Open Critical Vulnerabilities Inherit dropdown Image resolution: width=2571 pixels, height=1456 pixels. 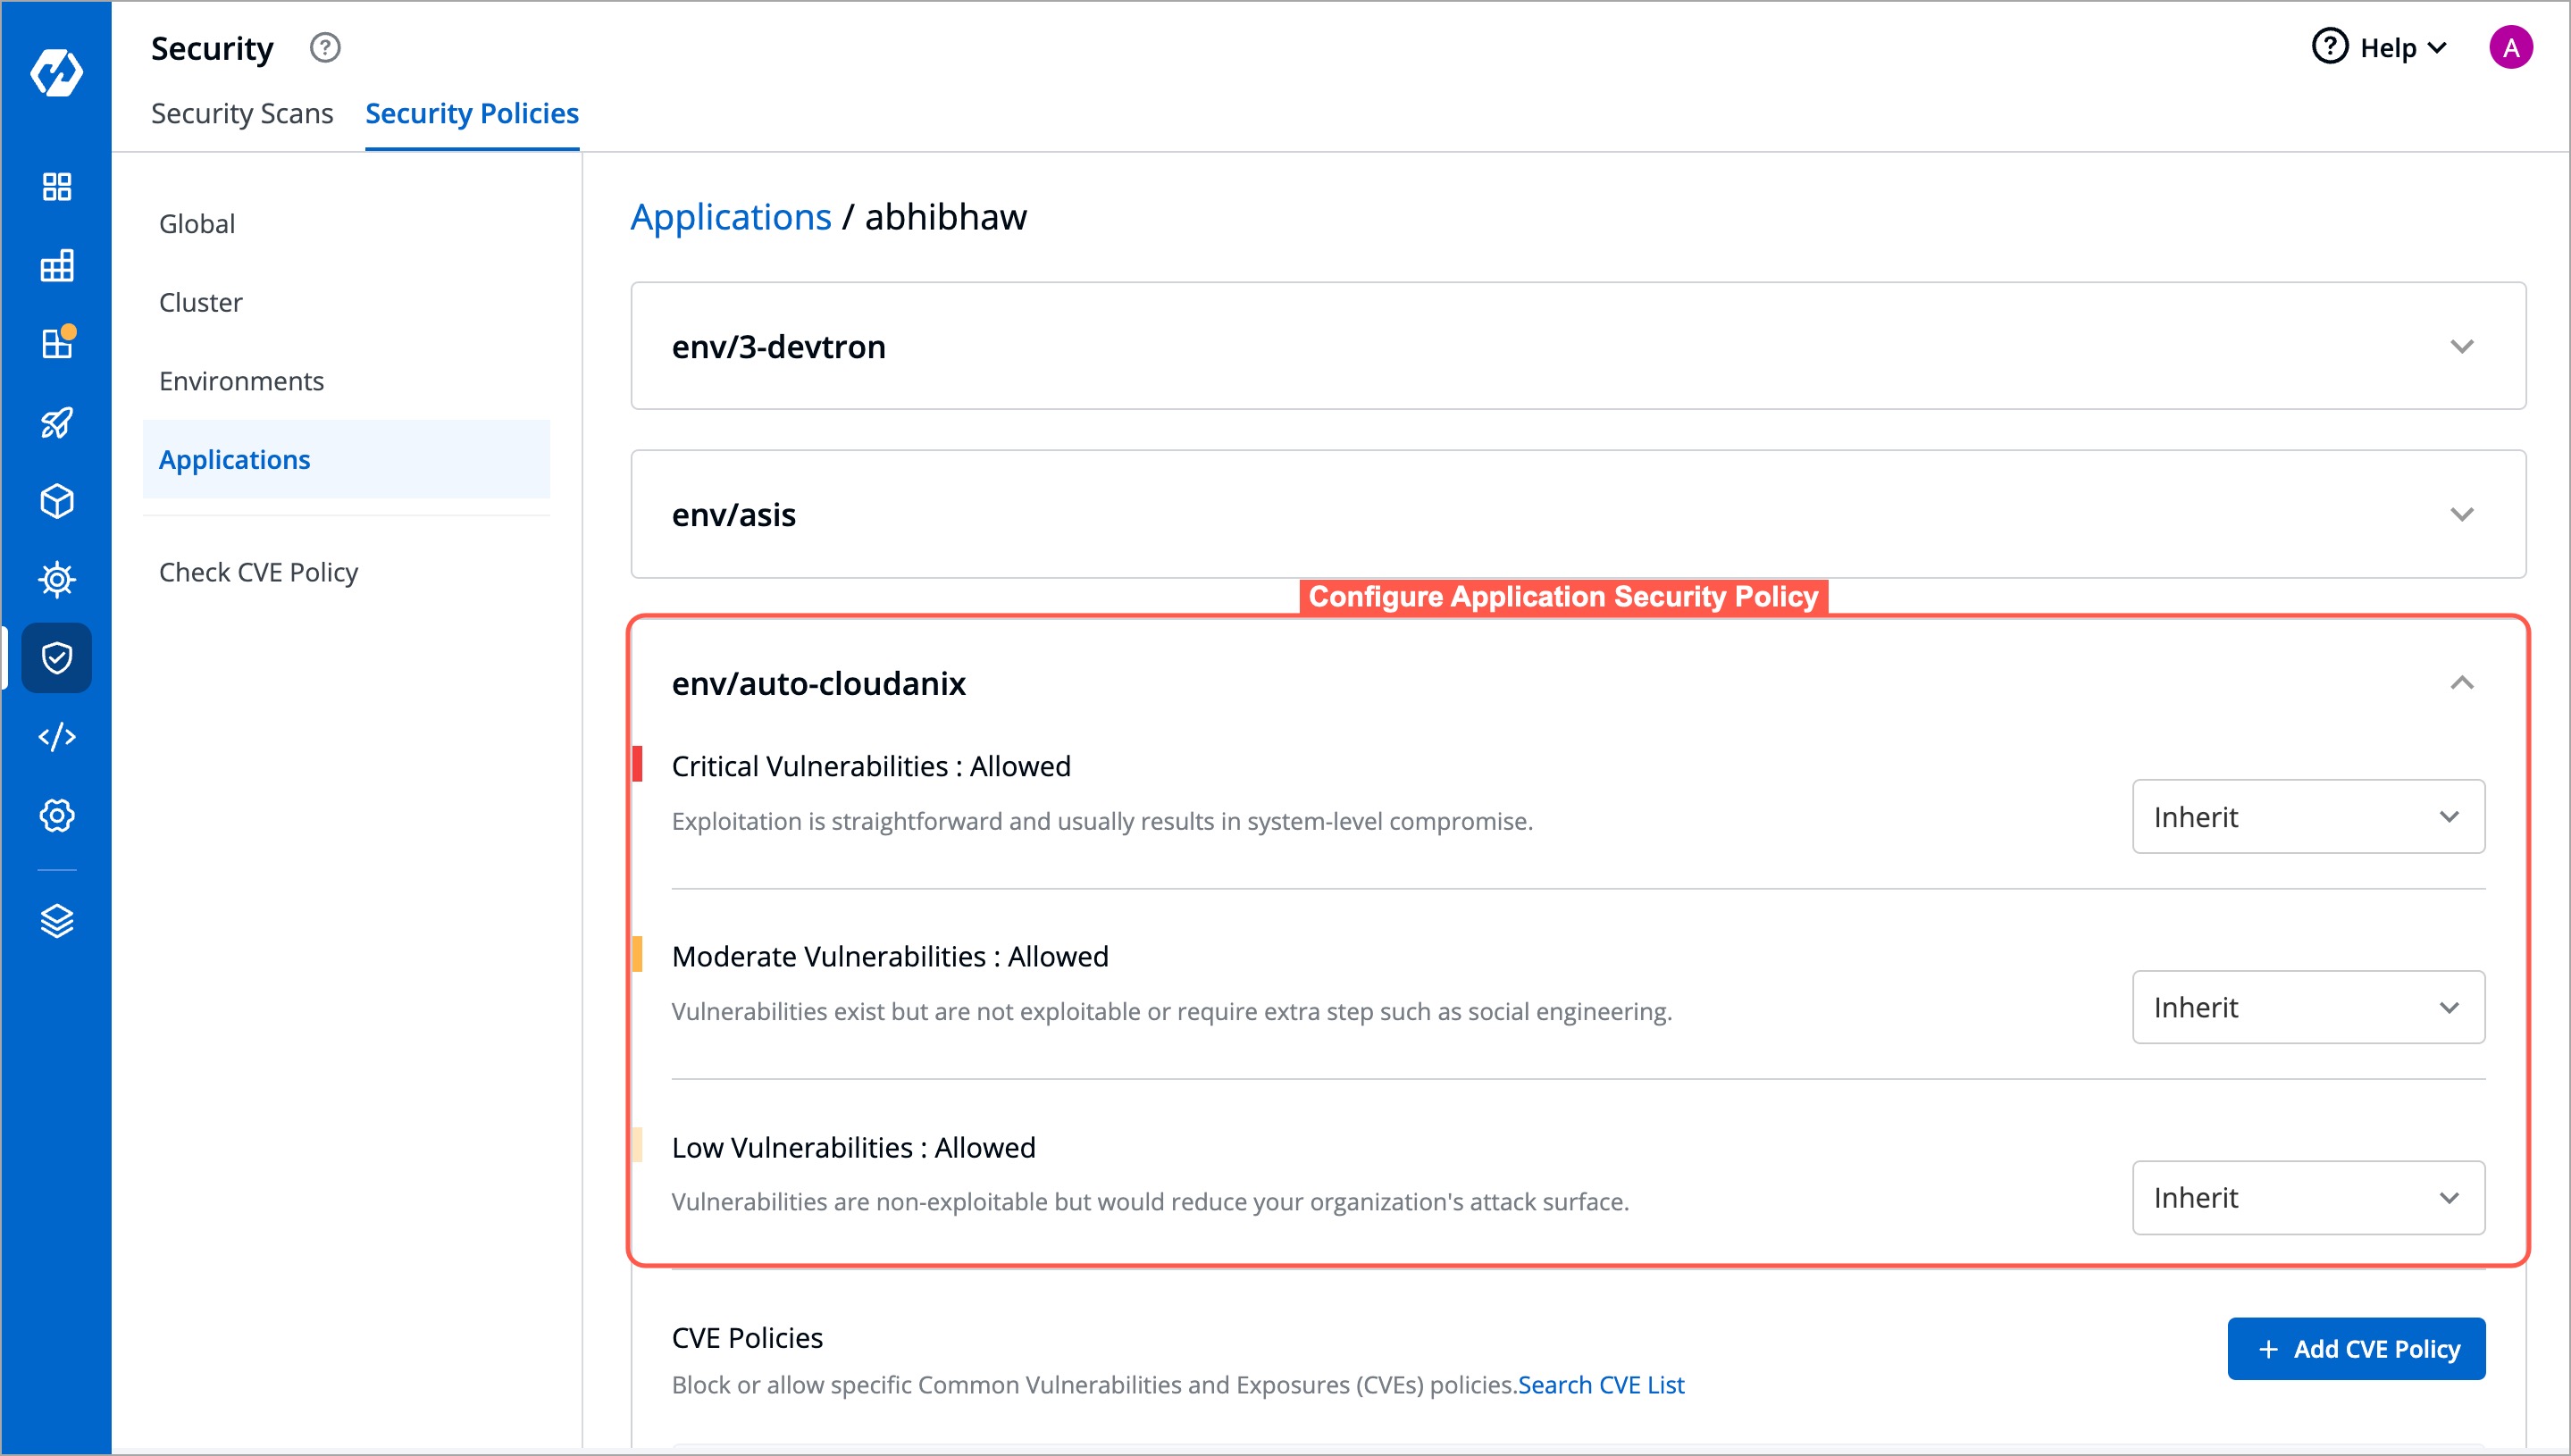click(2308, 817)
